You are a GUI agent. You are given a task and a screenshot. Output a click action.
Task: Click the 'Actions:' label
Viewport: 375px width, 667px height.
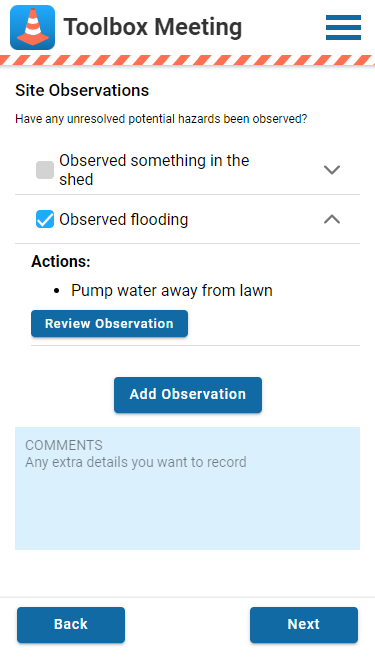(61, 261)
